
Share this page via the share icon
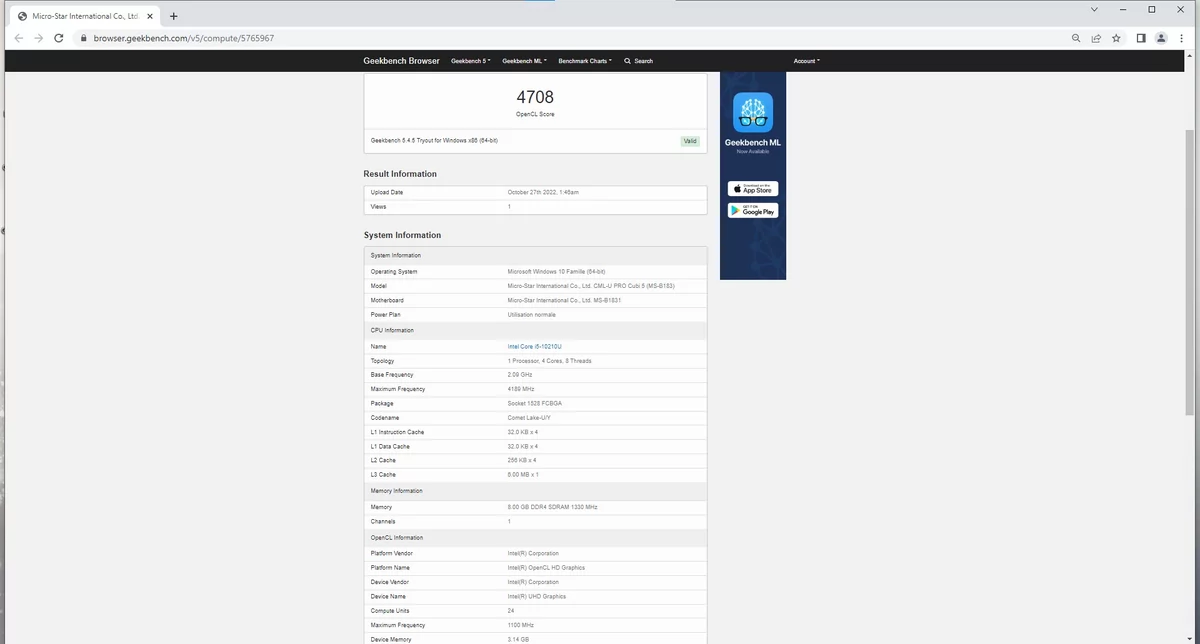point(1096,38)
